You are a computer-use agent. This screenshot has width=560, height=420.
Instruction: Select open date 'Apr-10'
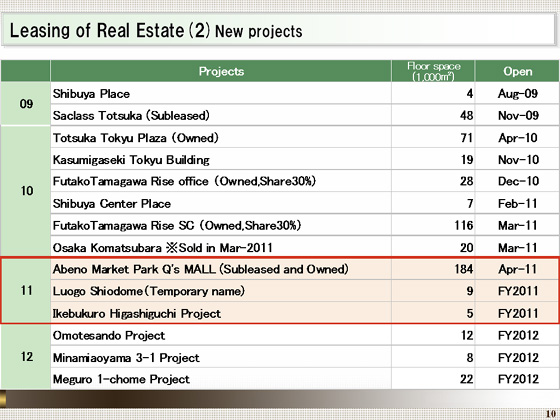pos(518,138)
